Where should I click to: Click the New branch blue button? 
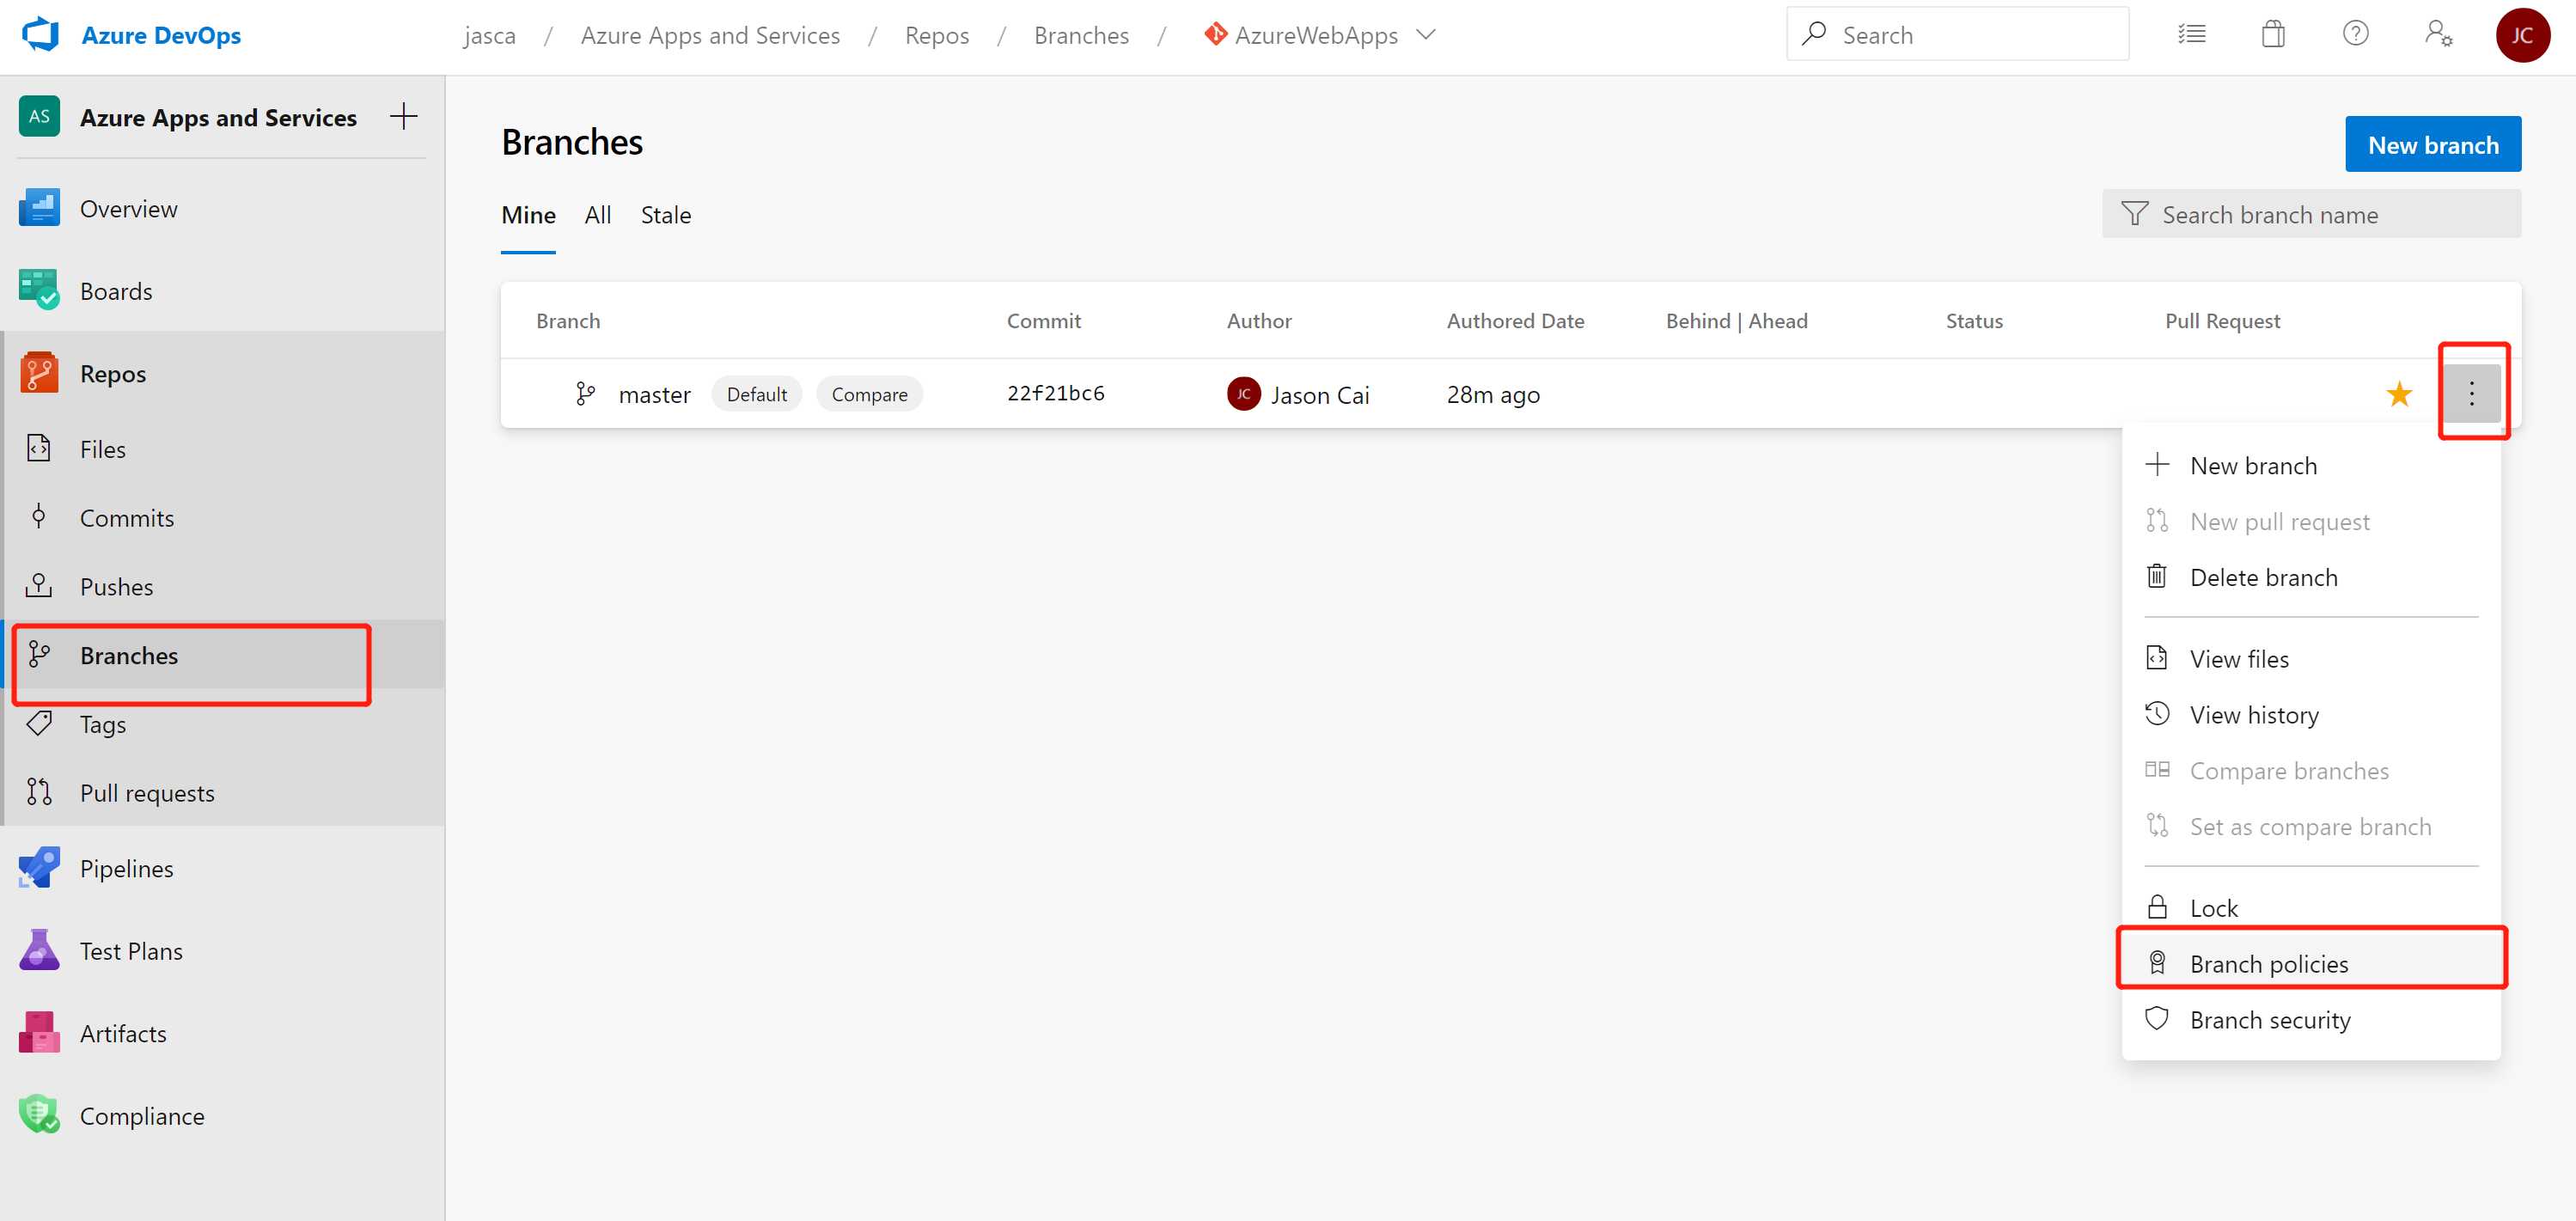point(2433,145)
